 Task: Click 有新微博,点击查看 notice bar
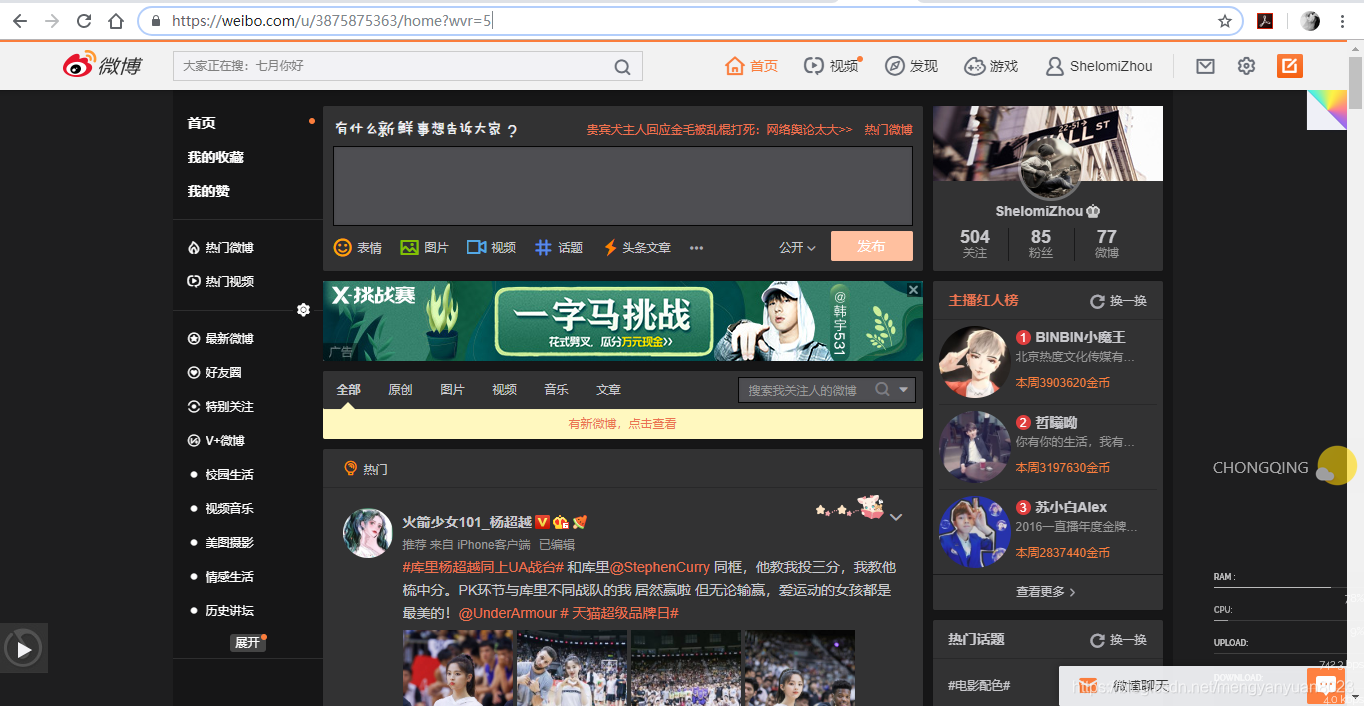622,424
